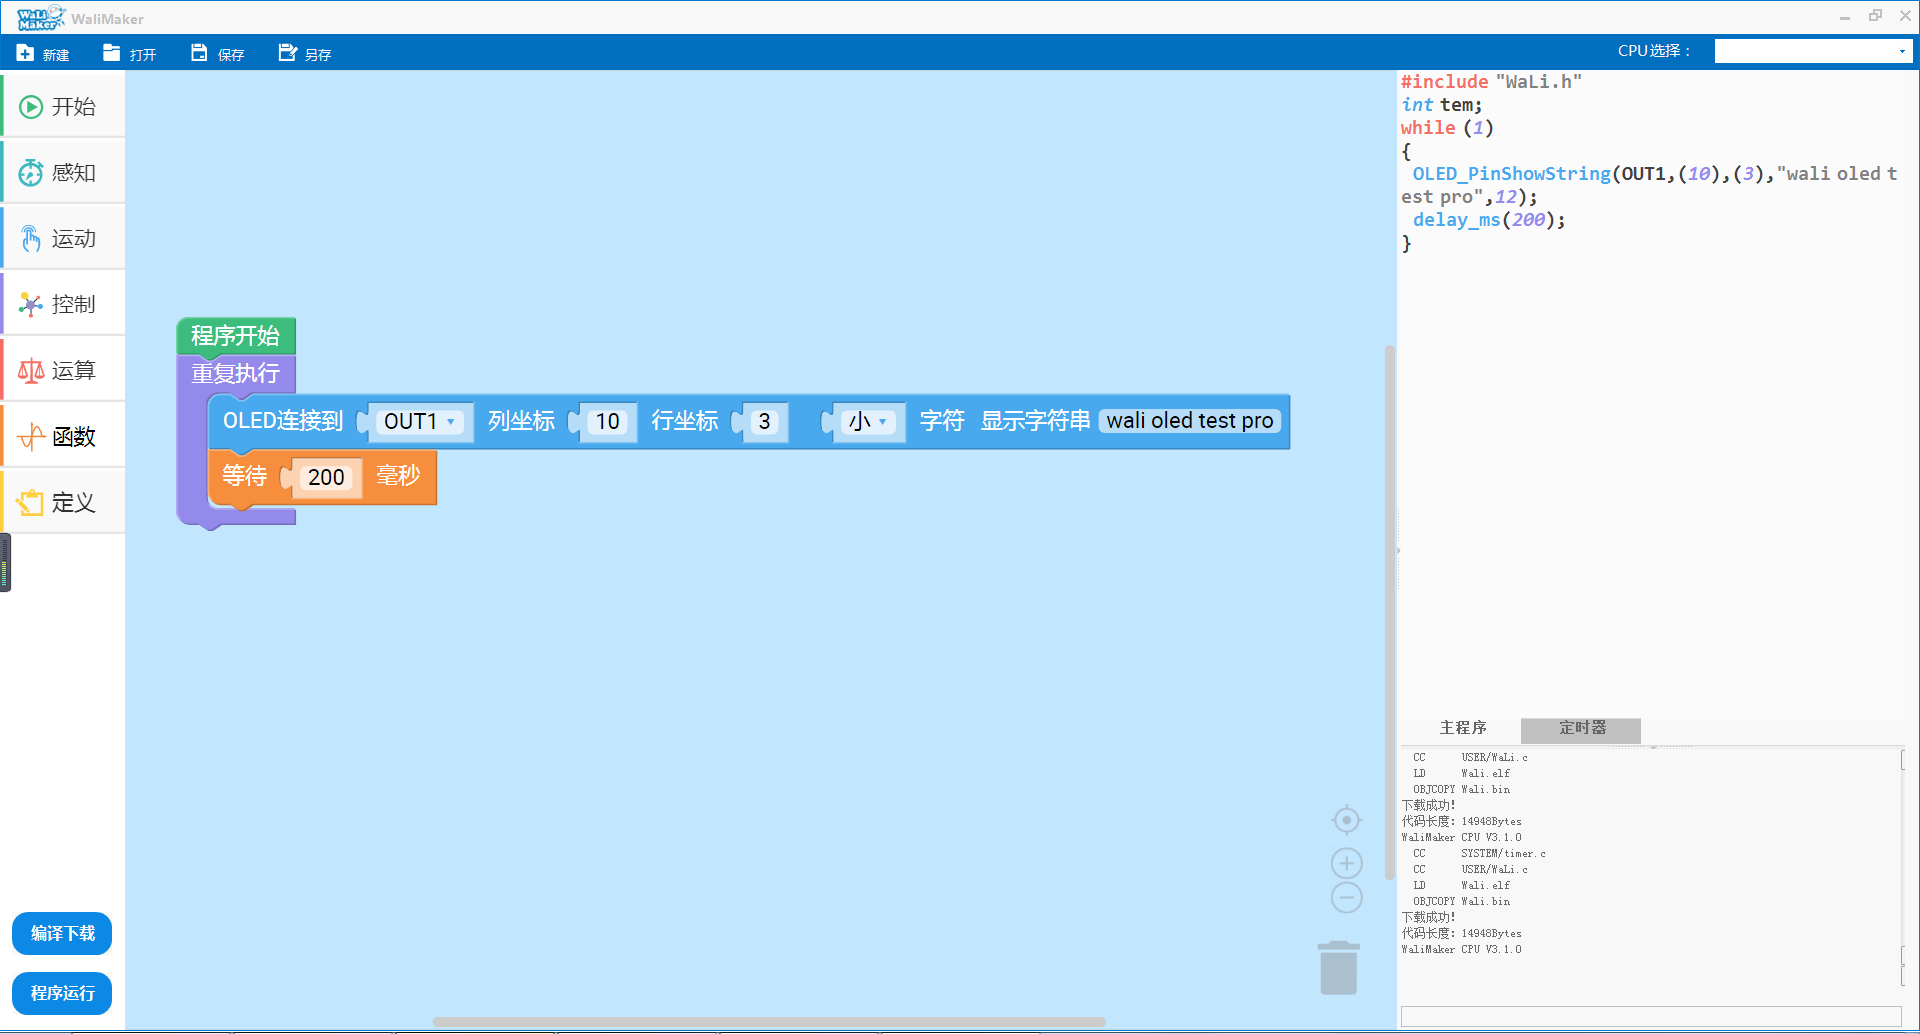The height and width of the screenshot is (1034, 1920).
Task: Switch to the 定时器 tab
Action: point(1581,728)
